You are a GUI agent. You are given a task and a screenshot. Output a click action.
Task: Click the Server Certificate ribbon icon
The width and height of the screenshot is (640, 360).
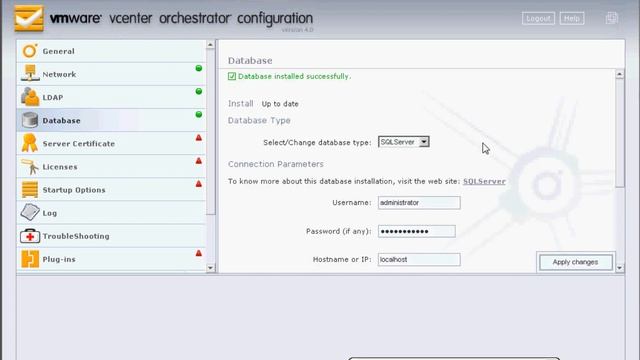coord(30,143)
